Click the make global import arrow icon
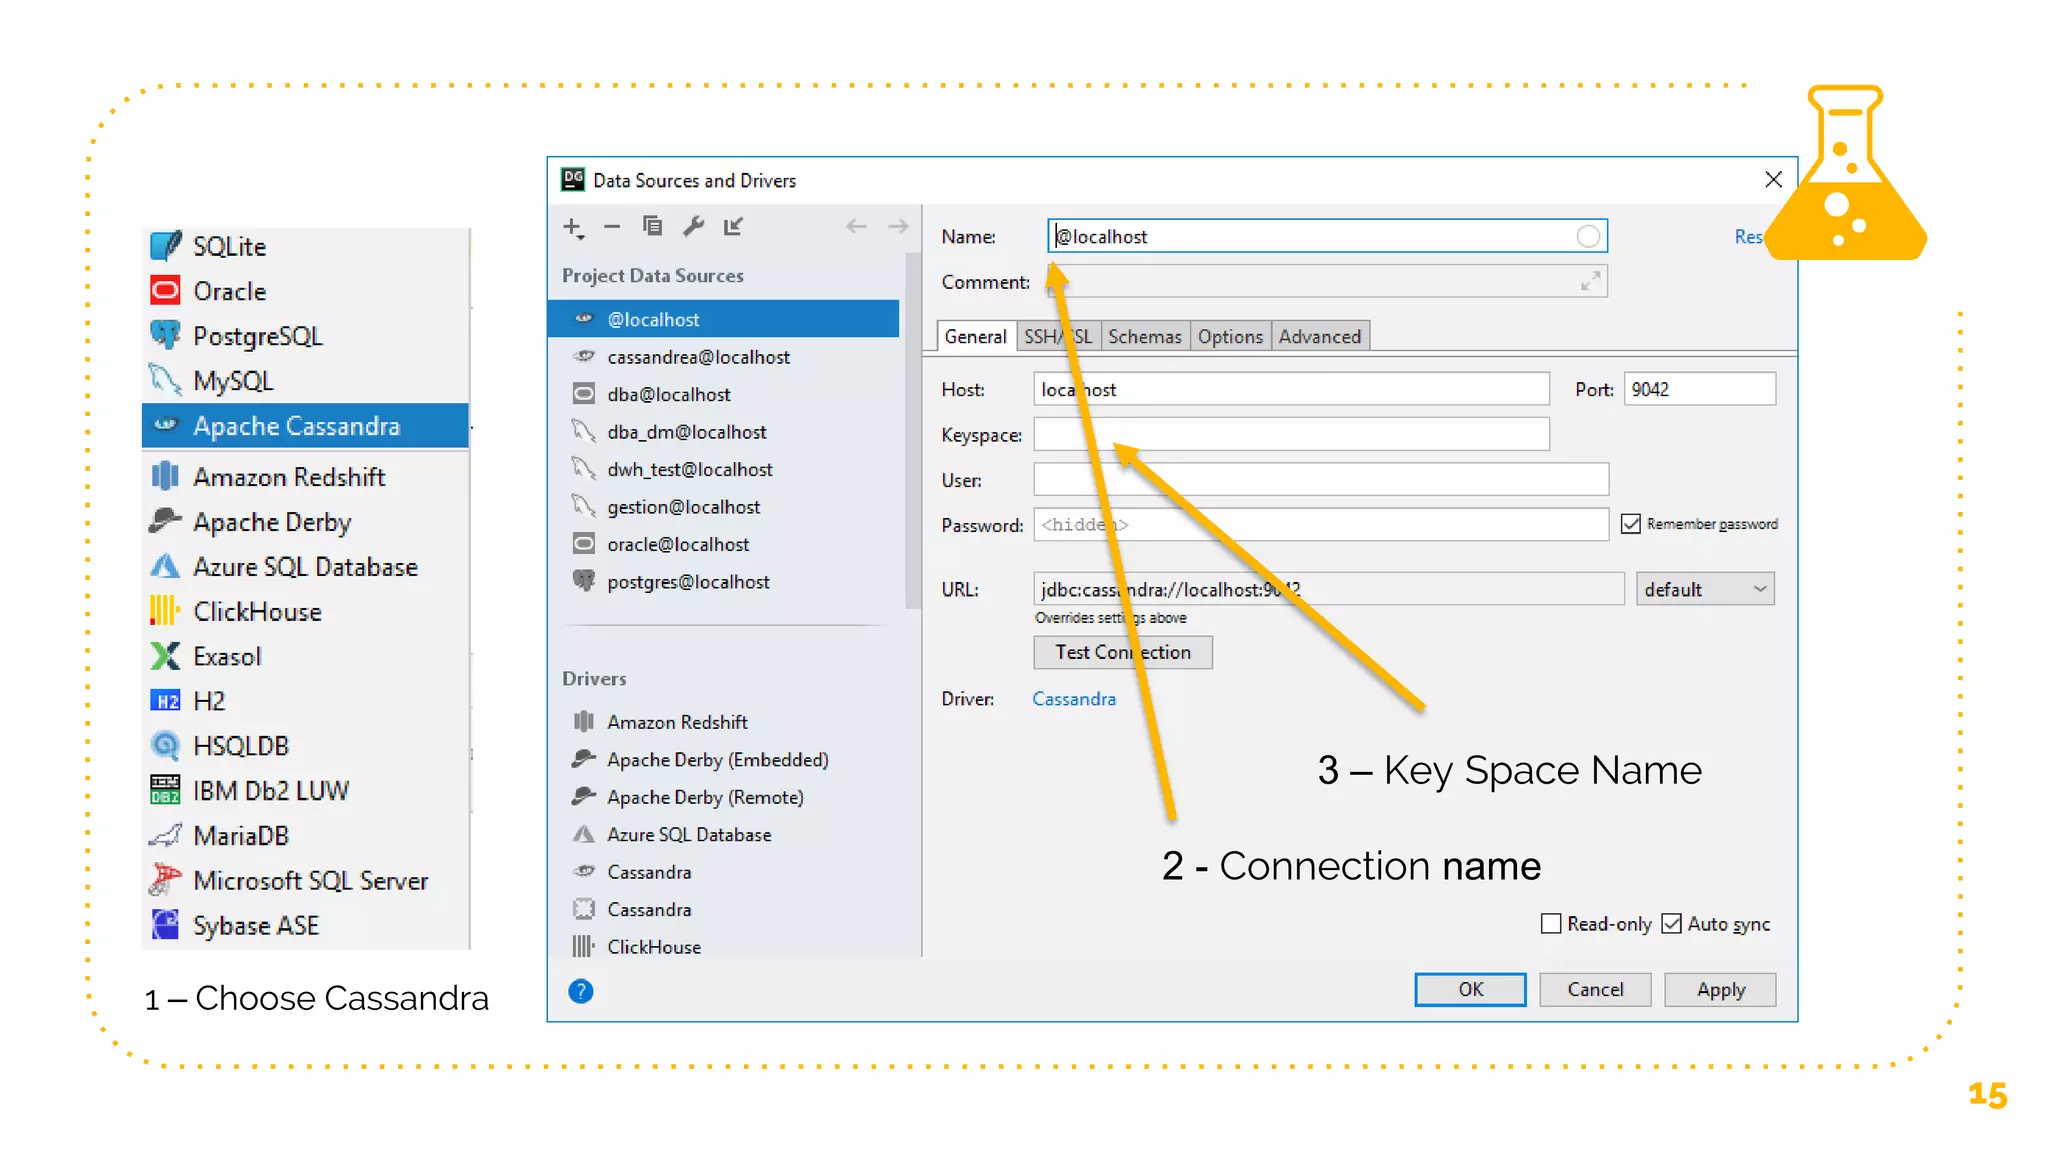 tap(734, 226)
